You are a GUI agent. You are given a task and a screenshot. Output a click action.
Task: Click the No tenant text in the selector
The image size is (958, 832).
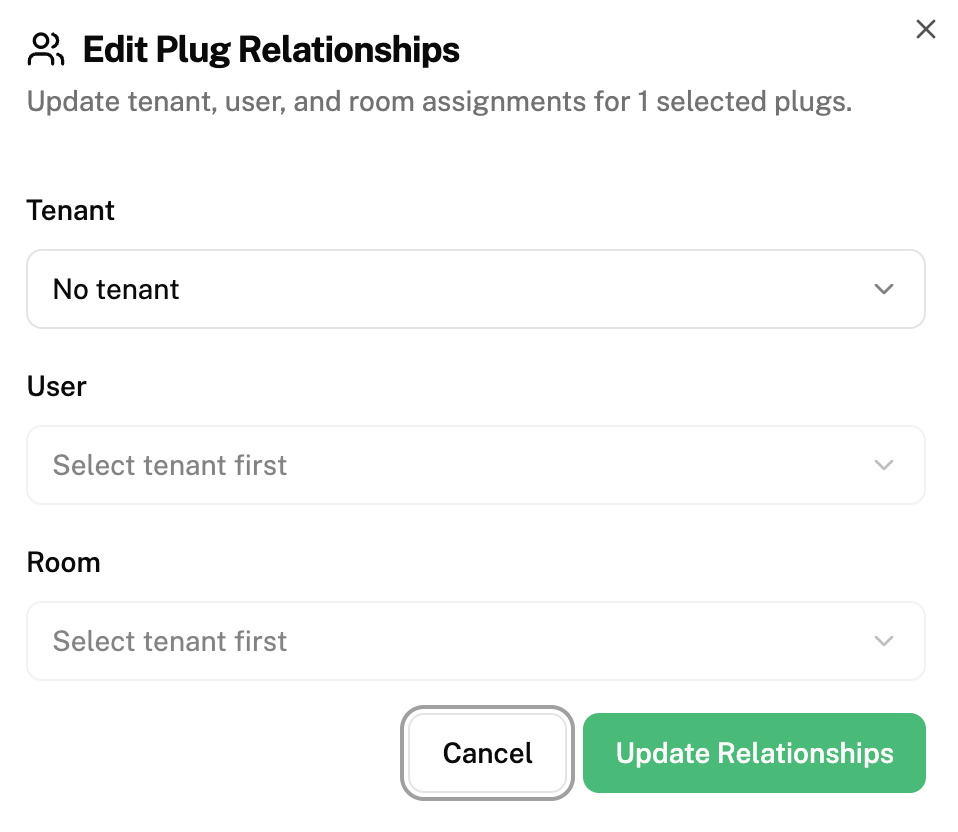pyautogui.click(x=115, y=289)
